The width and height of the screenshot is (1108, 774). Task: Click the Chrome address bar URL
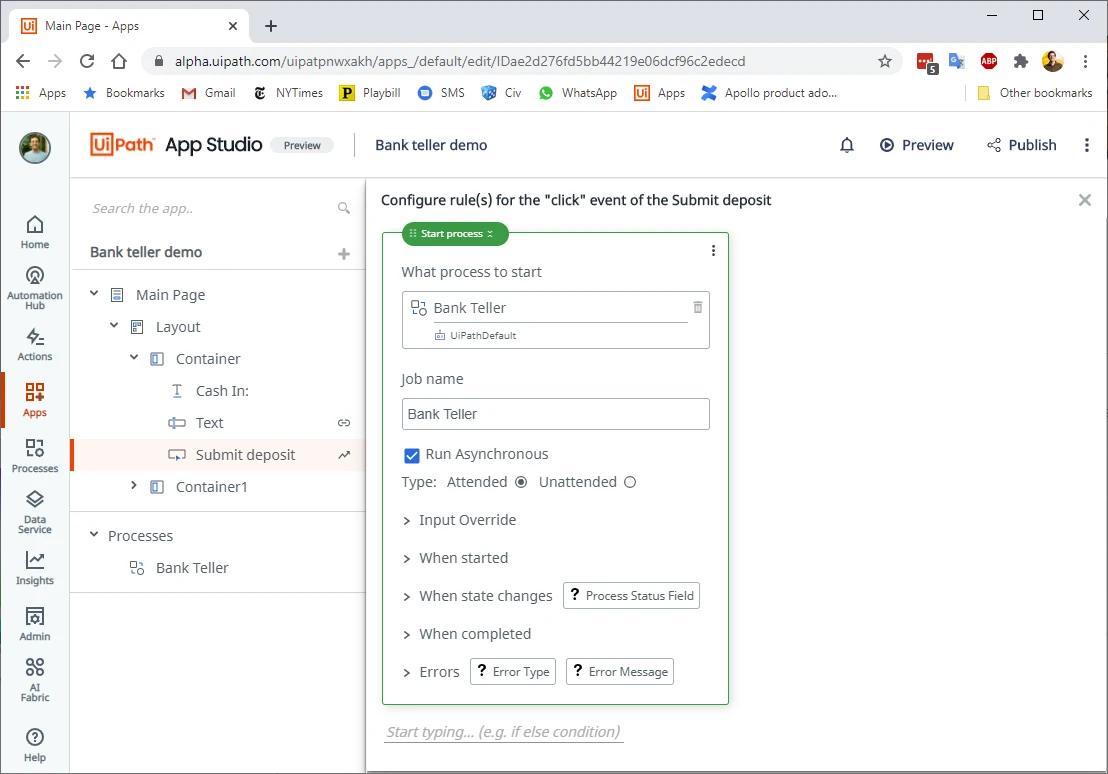[460, 61]
